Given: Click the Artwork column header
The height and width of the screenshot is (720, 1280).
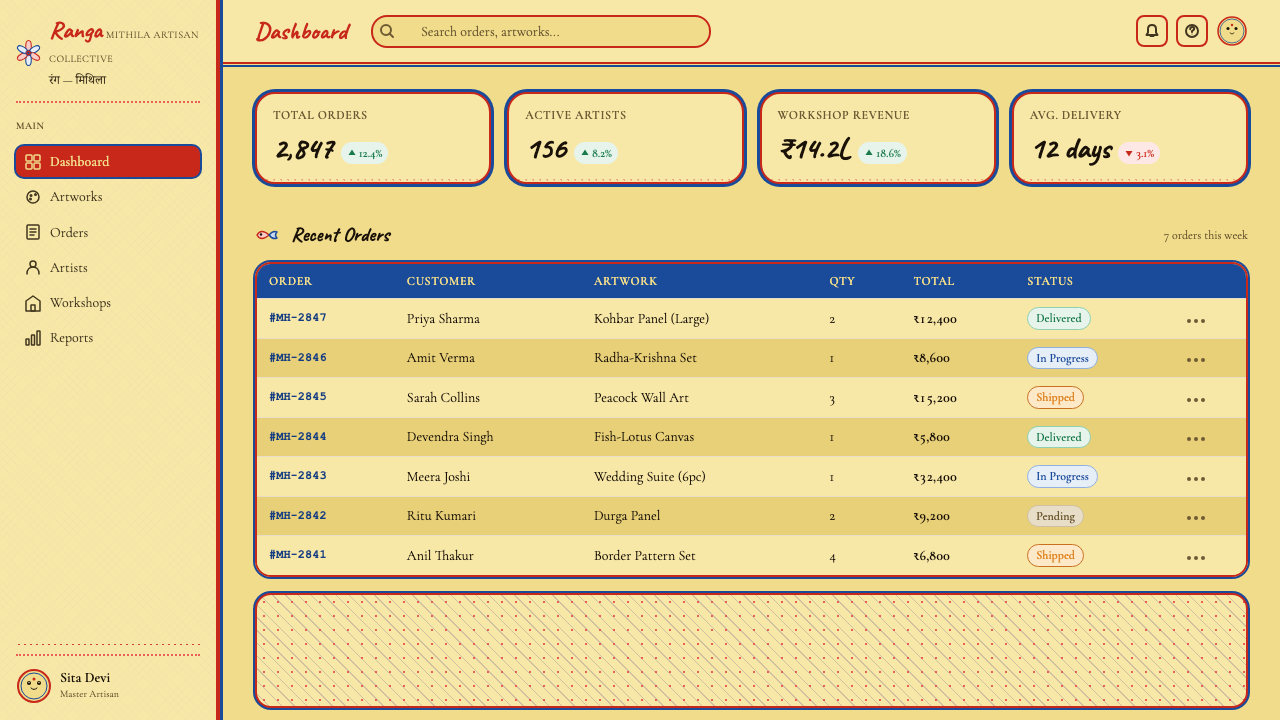Looking at the screenshot, I should coord(625,281).
